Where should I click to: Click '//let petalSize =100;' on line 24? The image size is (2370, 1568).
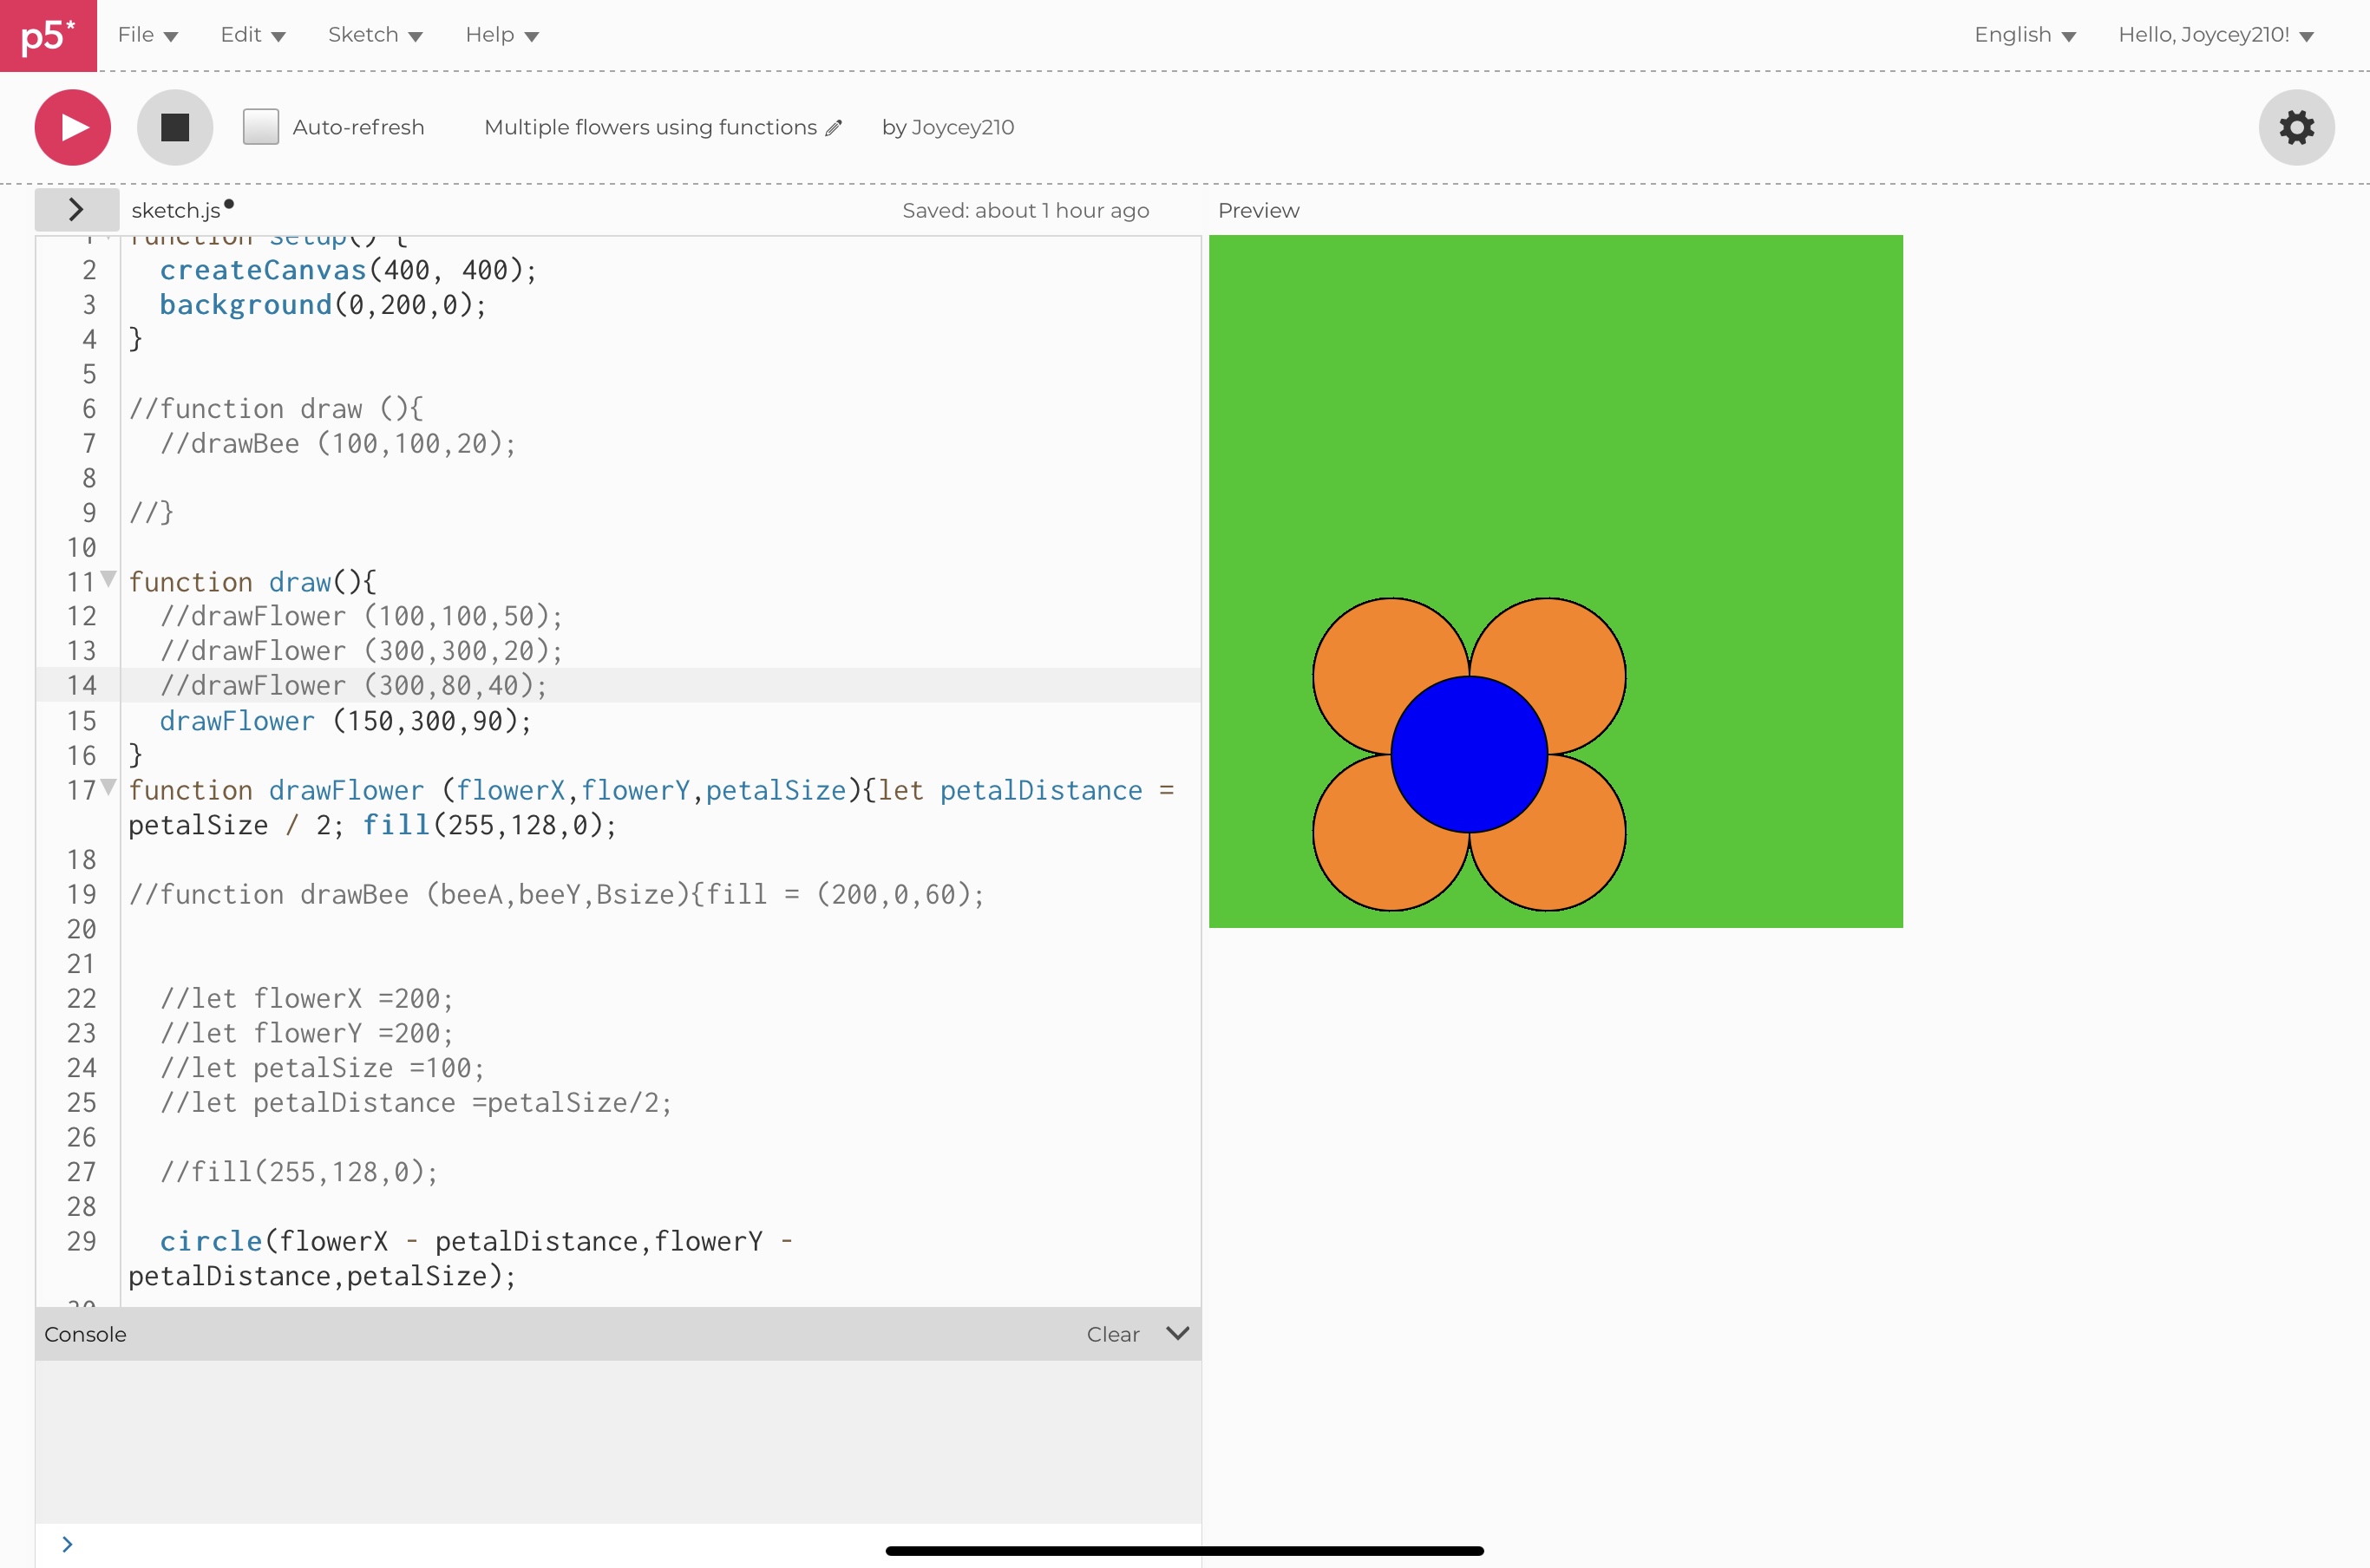pyautogui.click(x=322, y=1068)
